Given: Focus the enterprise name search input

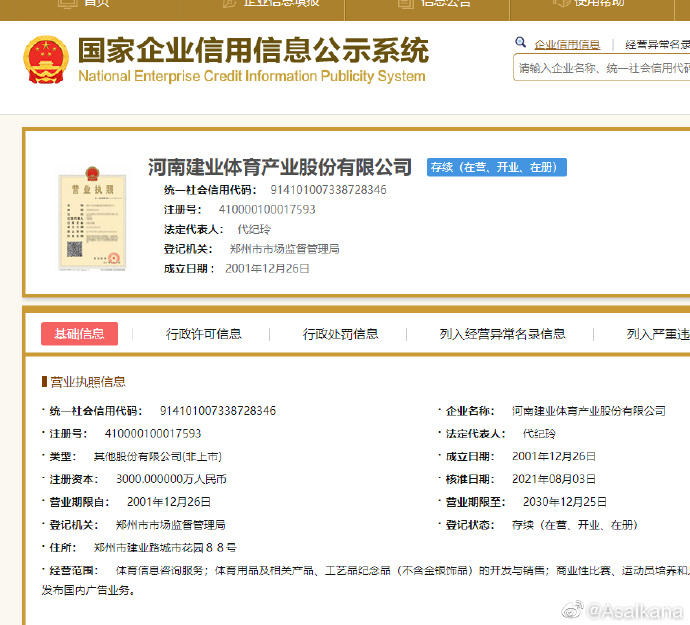Looking at the screenshot, I should point(602,68).
